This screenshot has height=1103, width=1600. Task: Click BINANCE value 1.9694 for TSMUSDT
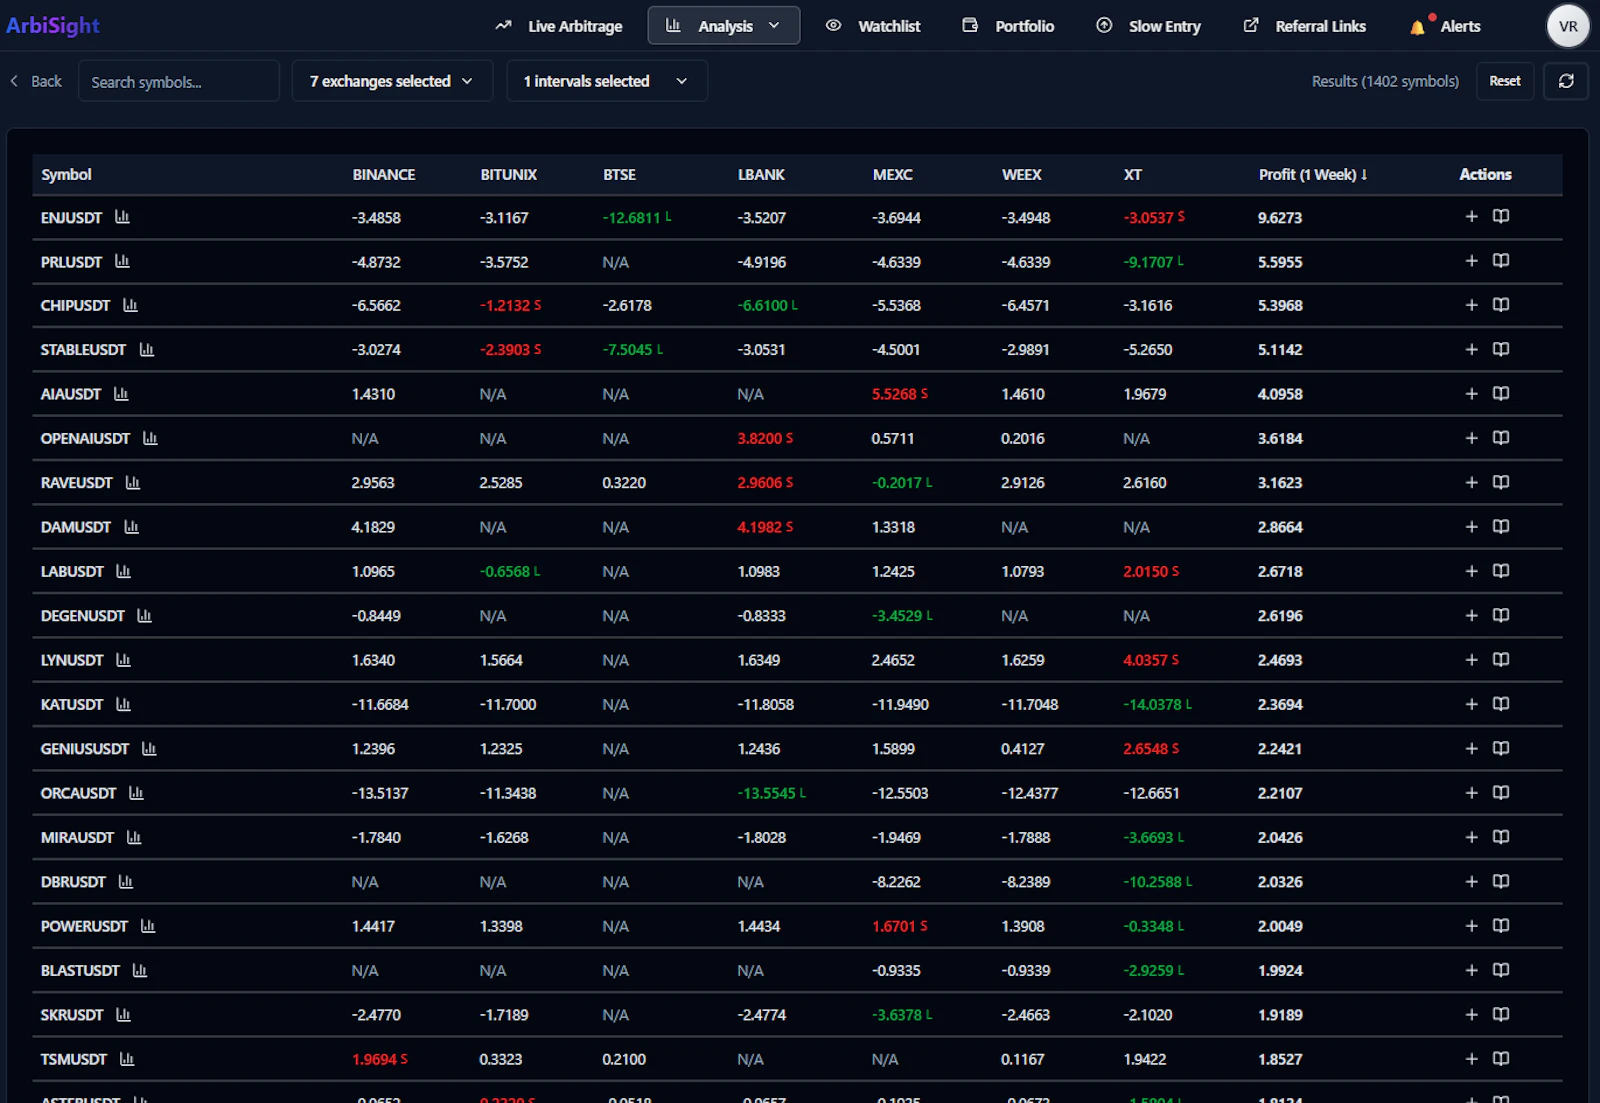[380, 1059]
